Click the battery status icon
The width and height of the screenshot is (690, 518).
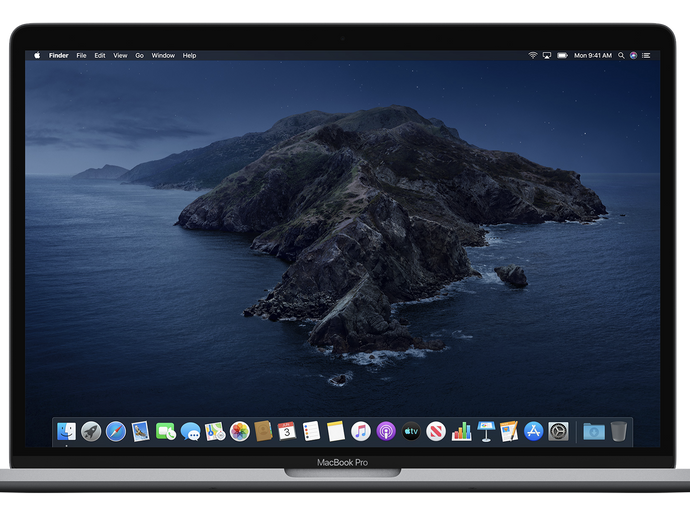562,55
